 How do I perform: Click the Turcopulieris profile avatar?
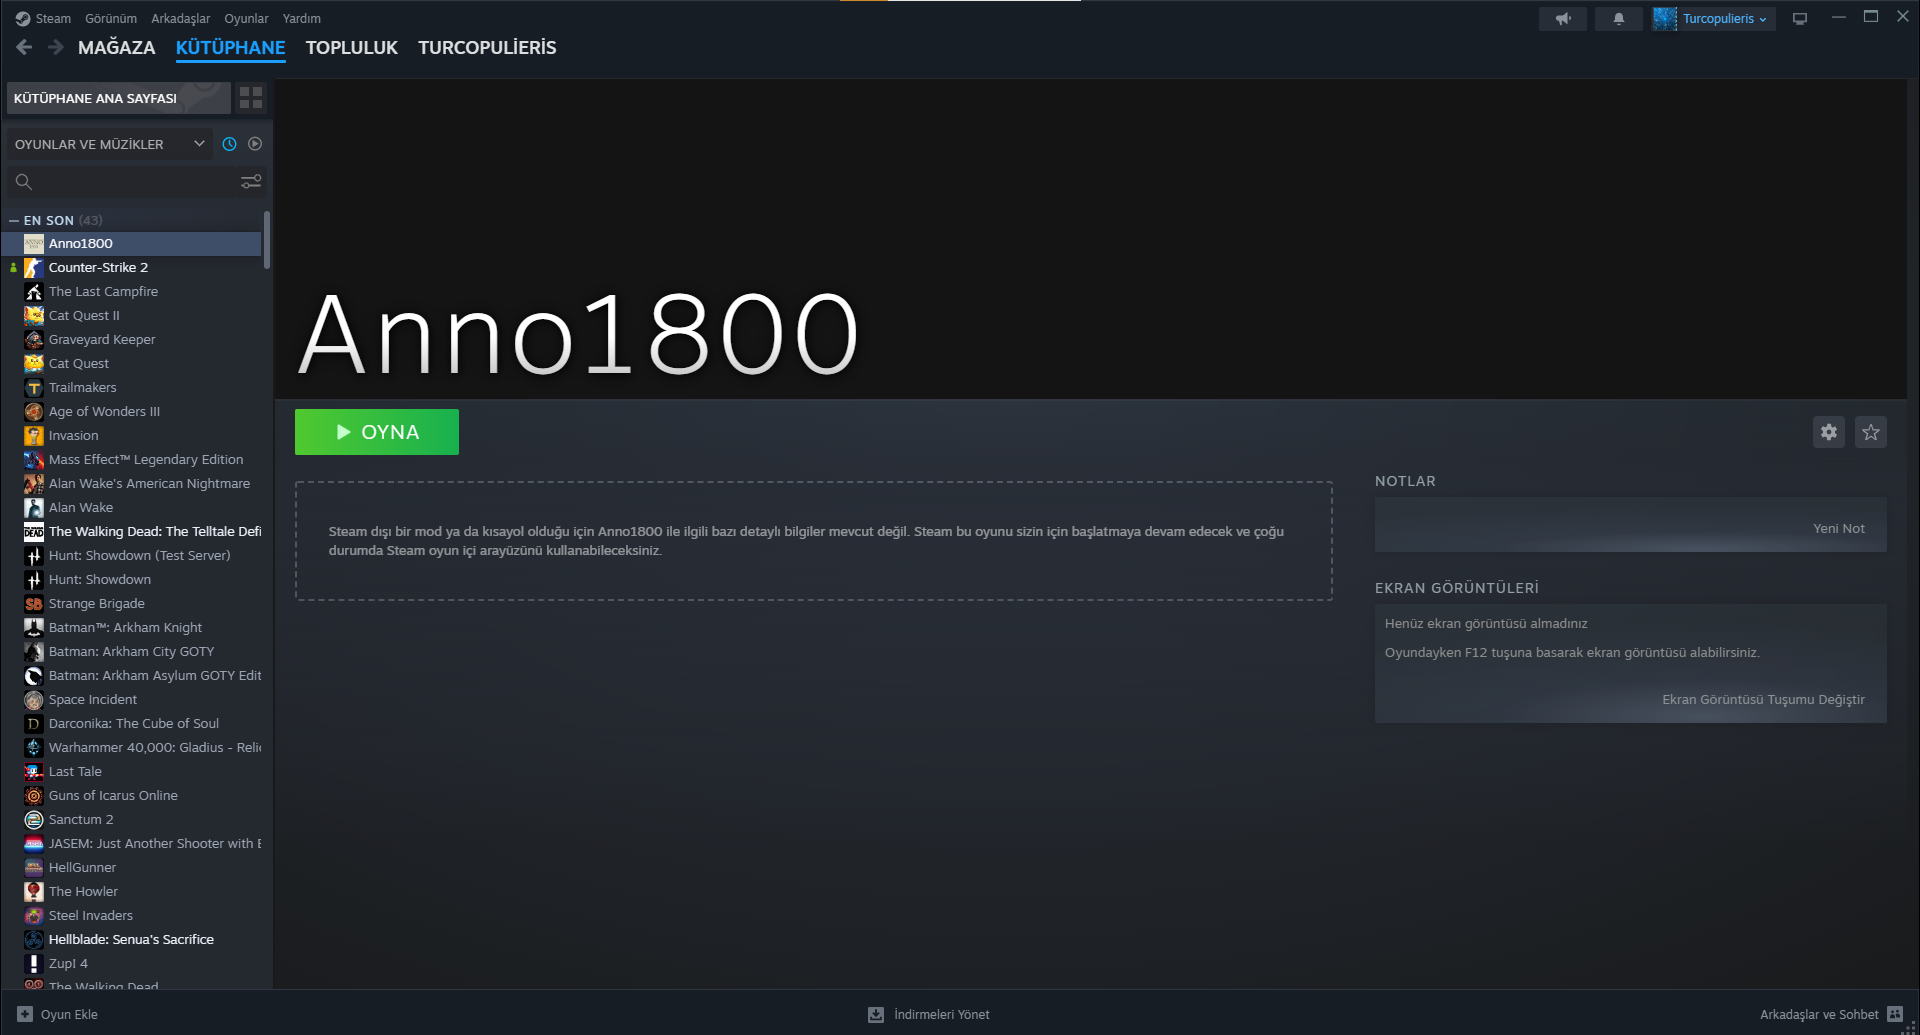coord(1665,18)
